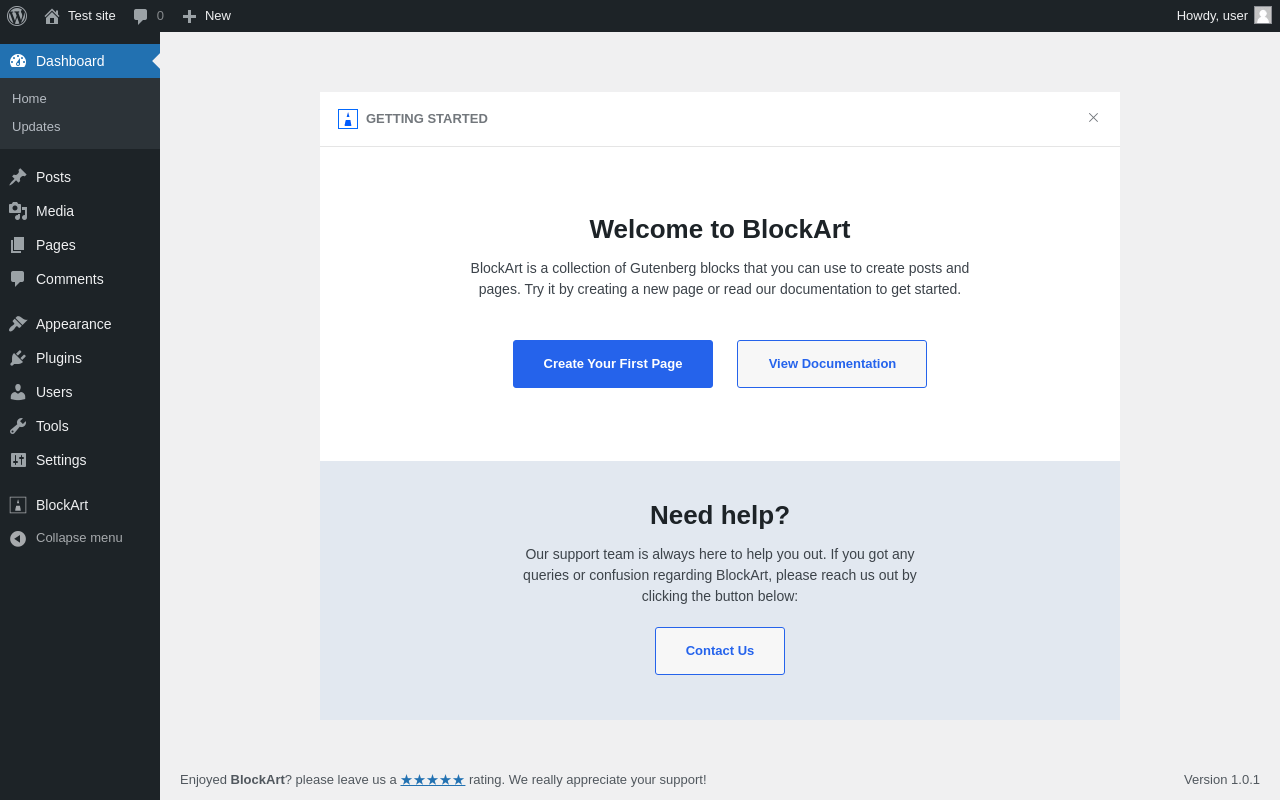This screenshot has width=1280, height=800.
Task: Collapse the admin sidebar menu
Action: click(x=80, y=538)
